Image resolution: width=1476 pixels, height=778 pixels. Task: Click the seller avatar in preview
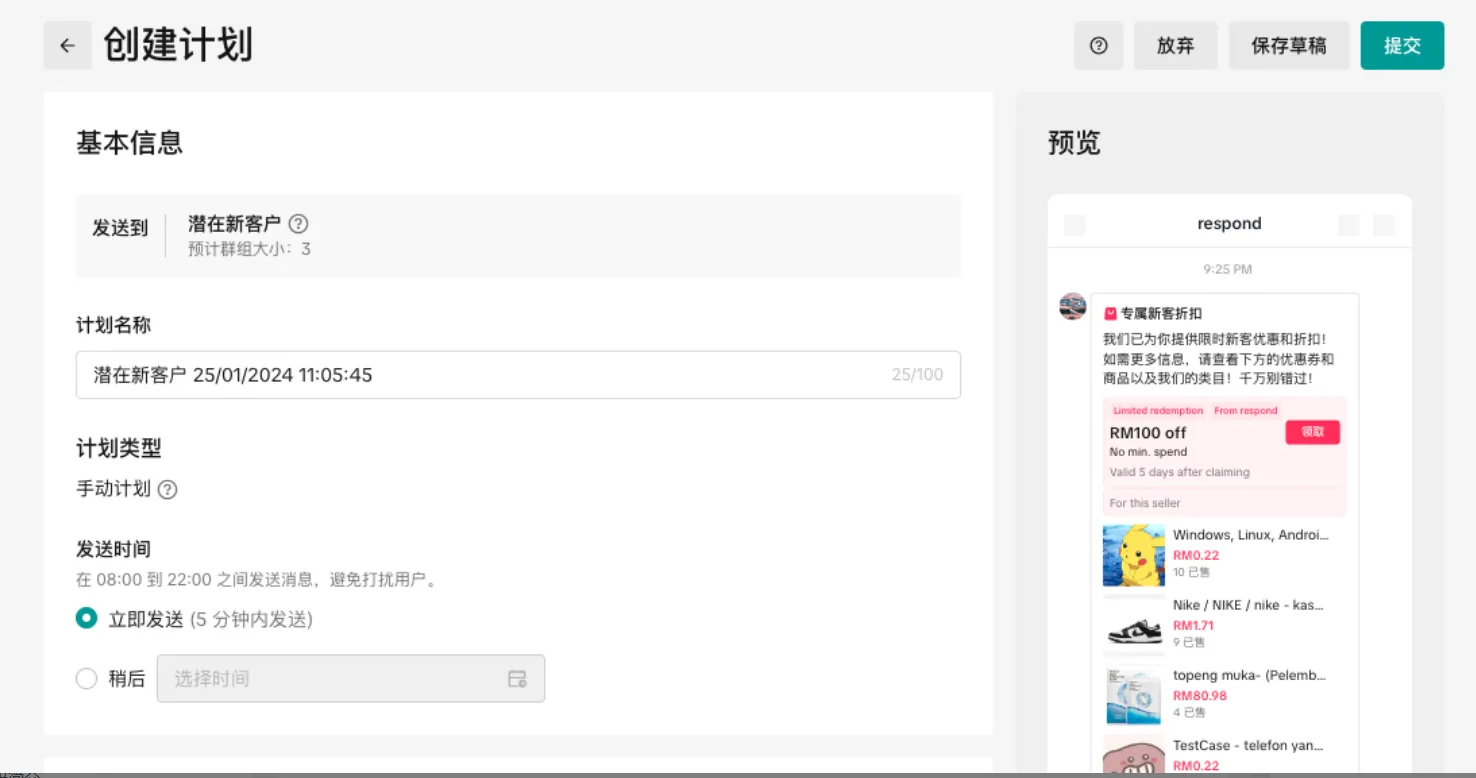1073,306
